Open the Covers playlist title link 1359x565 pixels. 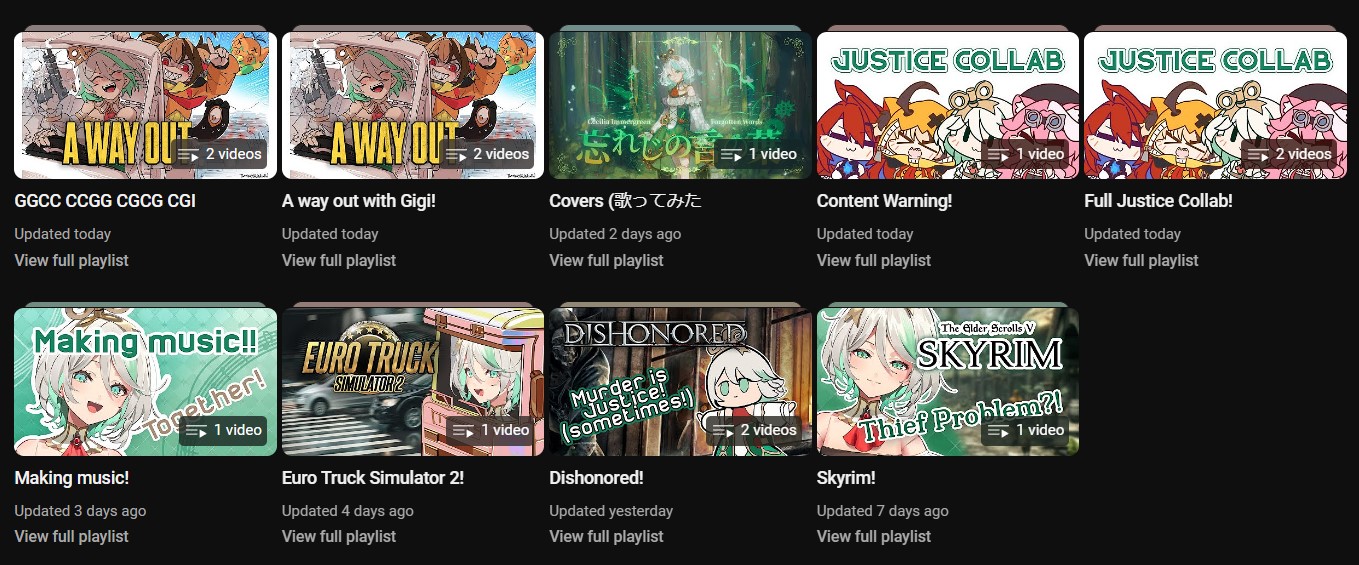pos(626,201)
